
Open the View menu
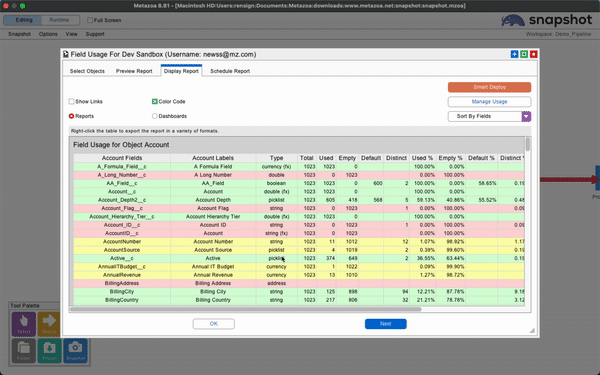pos(71,34)
